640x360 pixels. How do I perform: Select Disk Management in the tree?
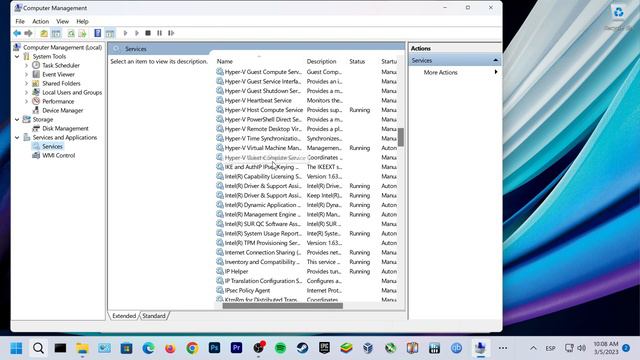(x=65, y=128)
